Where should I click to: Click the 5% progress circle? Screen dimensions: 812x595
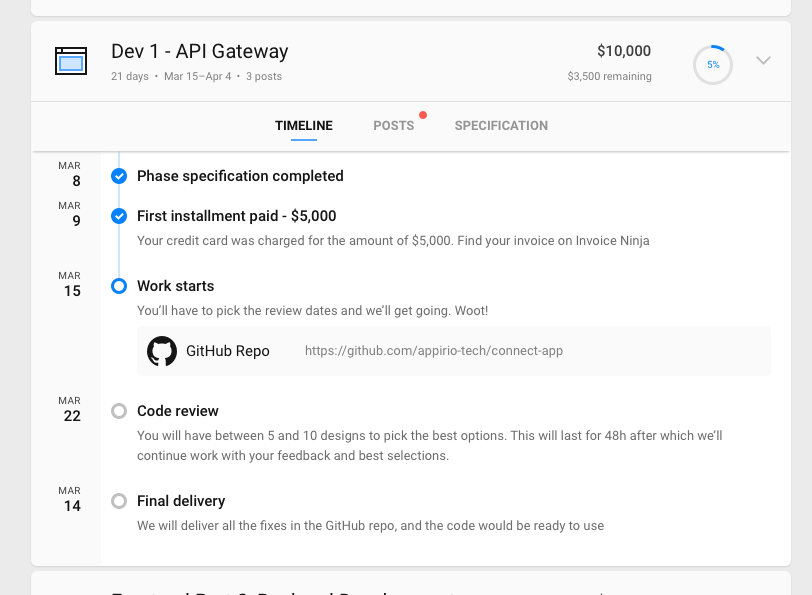coord(713,65)
